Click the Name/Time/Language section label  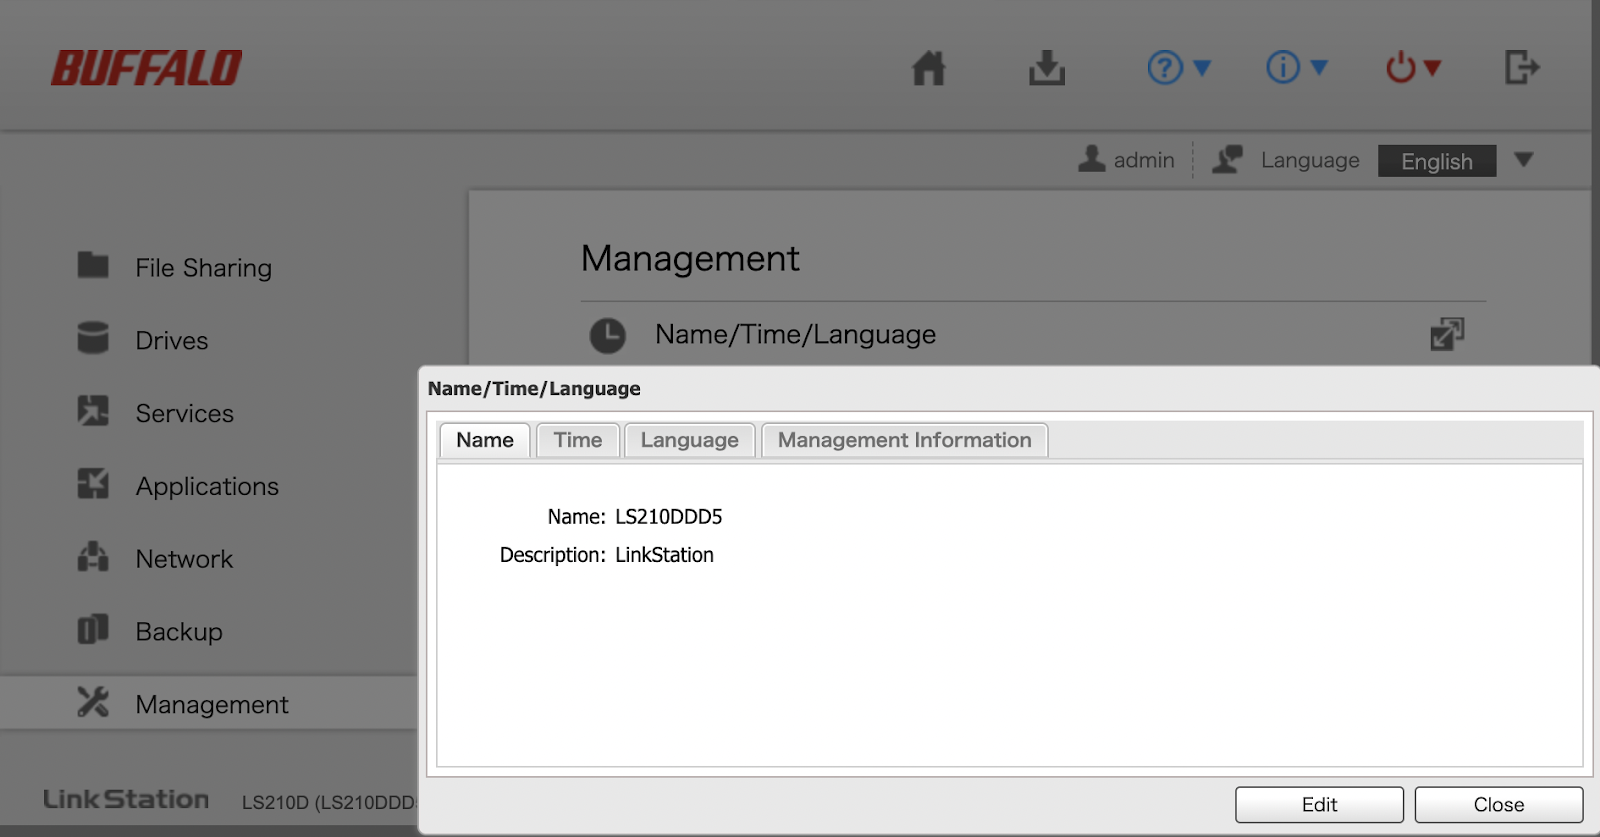[796, 335]
